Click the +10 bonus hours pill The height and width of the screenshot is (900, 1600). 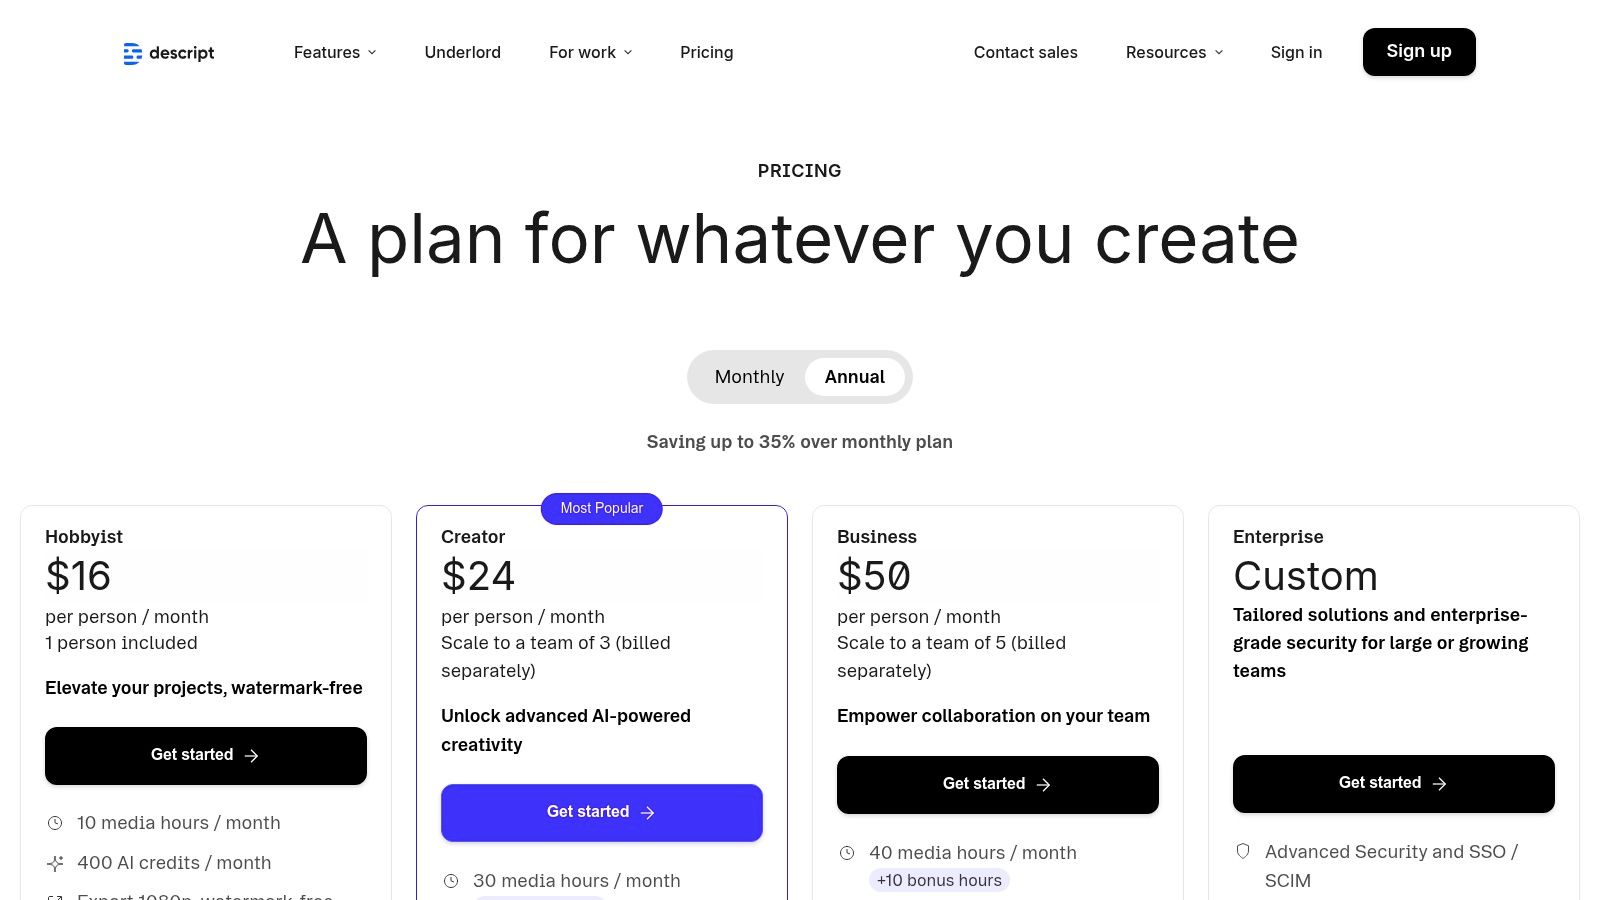tap(938, 880)
